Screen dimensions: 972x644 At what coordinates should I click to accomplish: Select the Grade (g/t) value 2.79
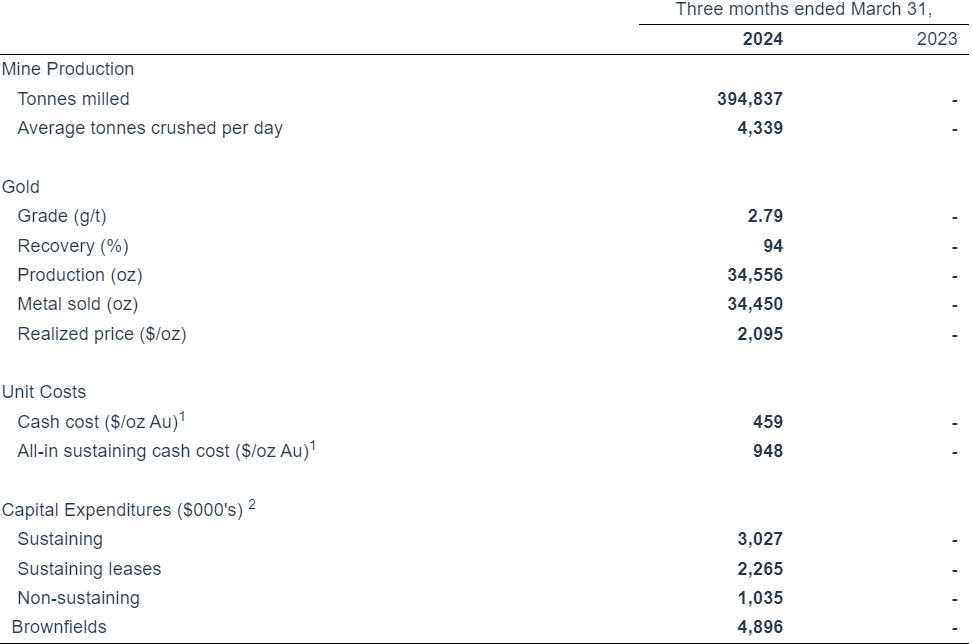tap(764, 216)
